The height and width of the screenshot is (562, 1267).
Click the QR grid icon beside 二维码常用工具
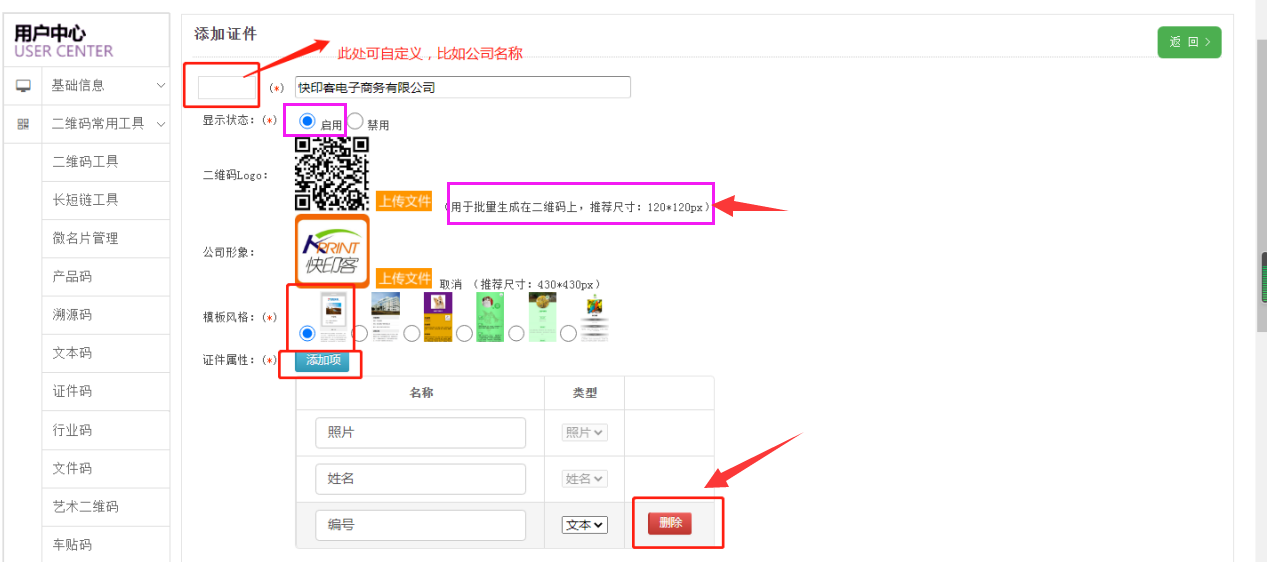[x=23, y=124]
